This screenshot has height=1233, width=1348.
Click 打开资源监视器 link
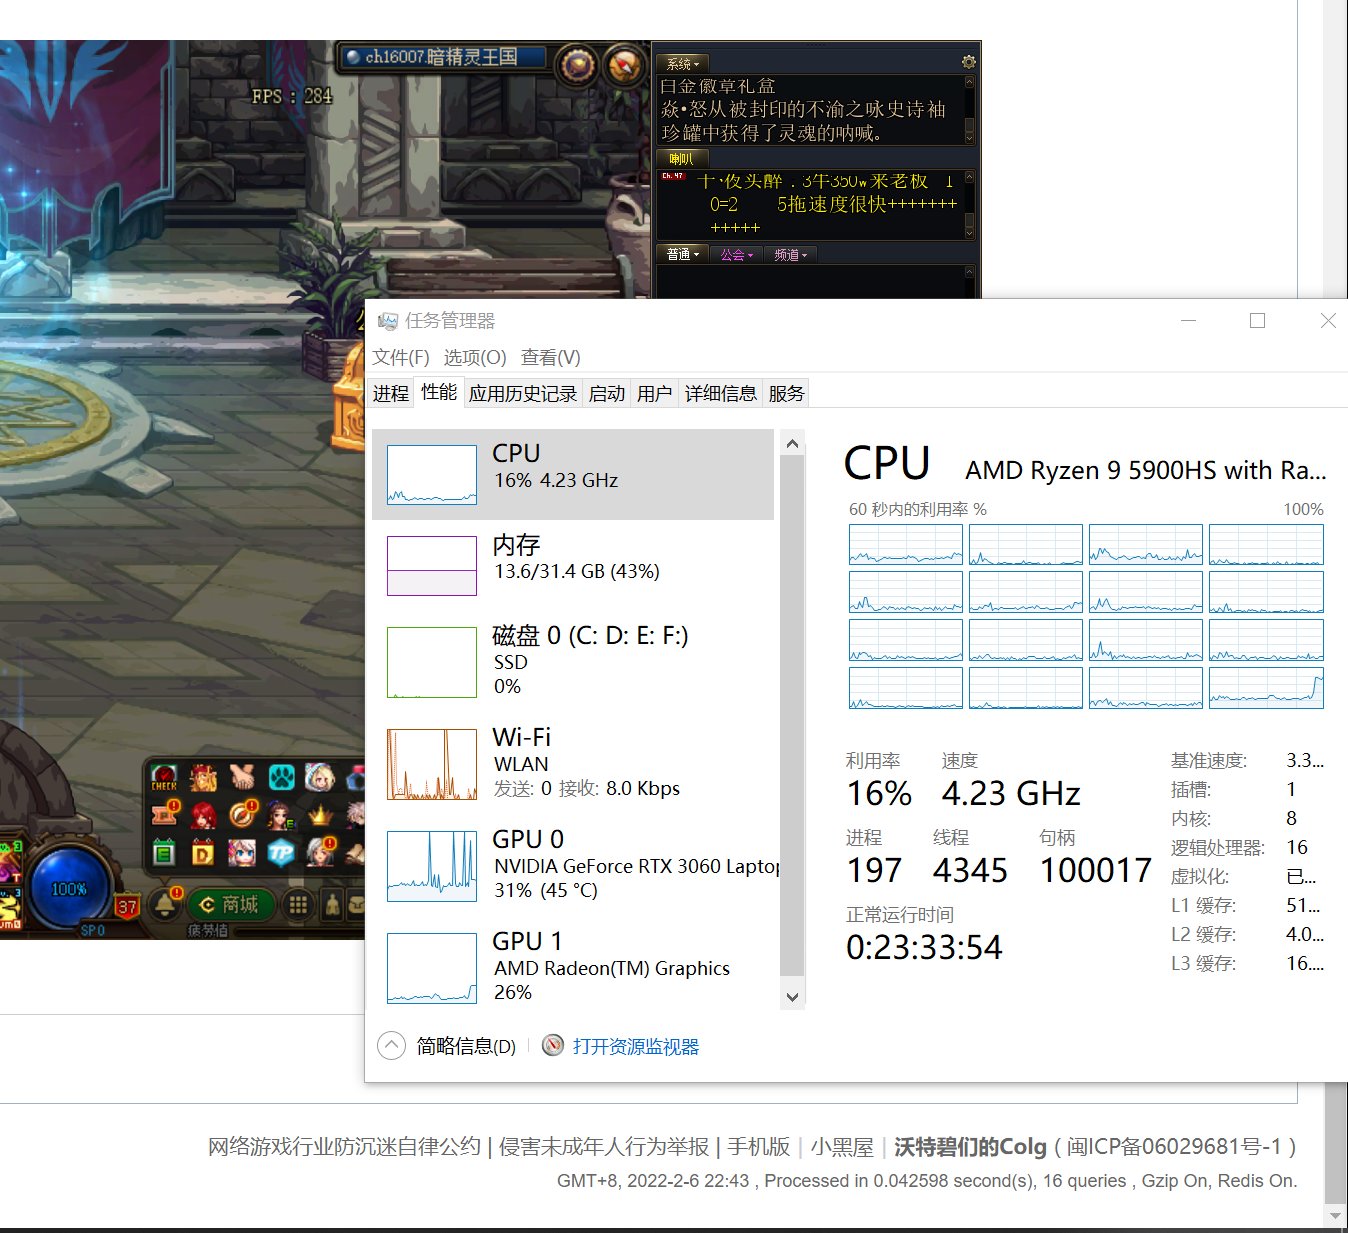click(636, 1046)
